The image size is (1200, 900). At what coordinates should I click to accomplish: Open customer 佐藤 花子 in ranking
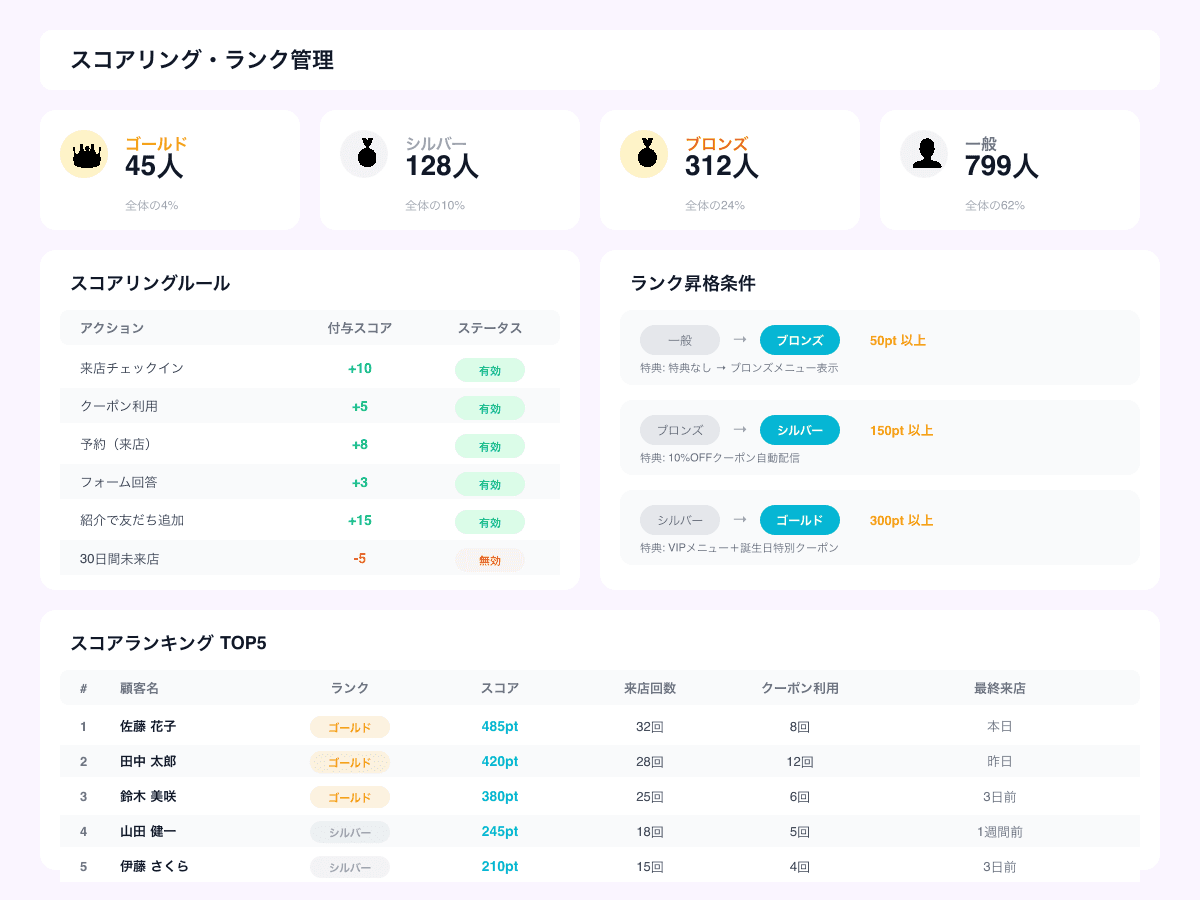[x=148, y=726]
